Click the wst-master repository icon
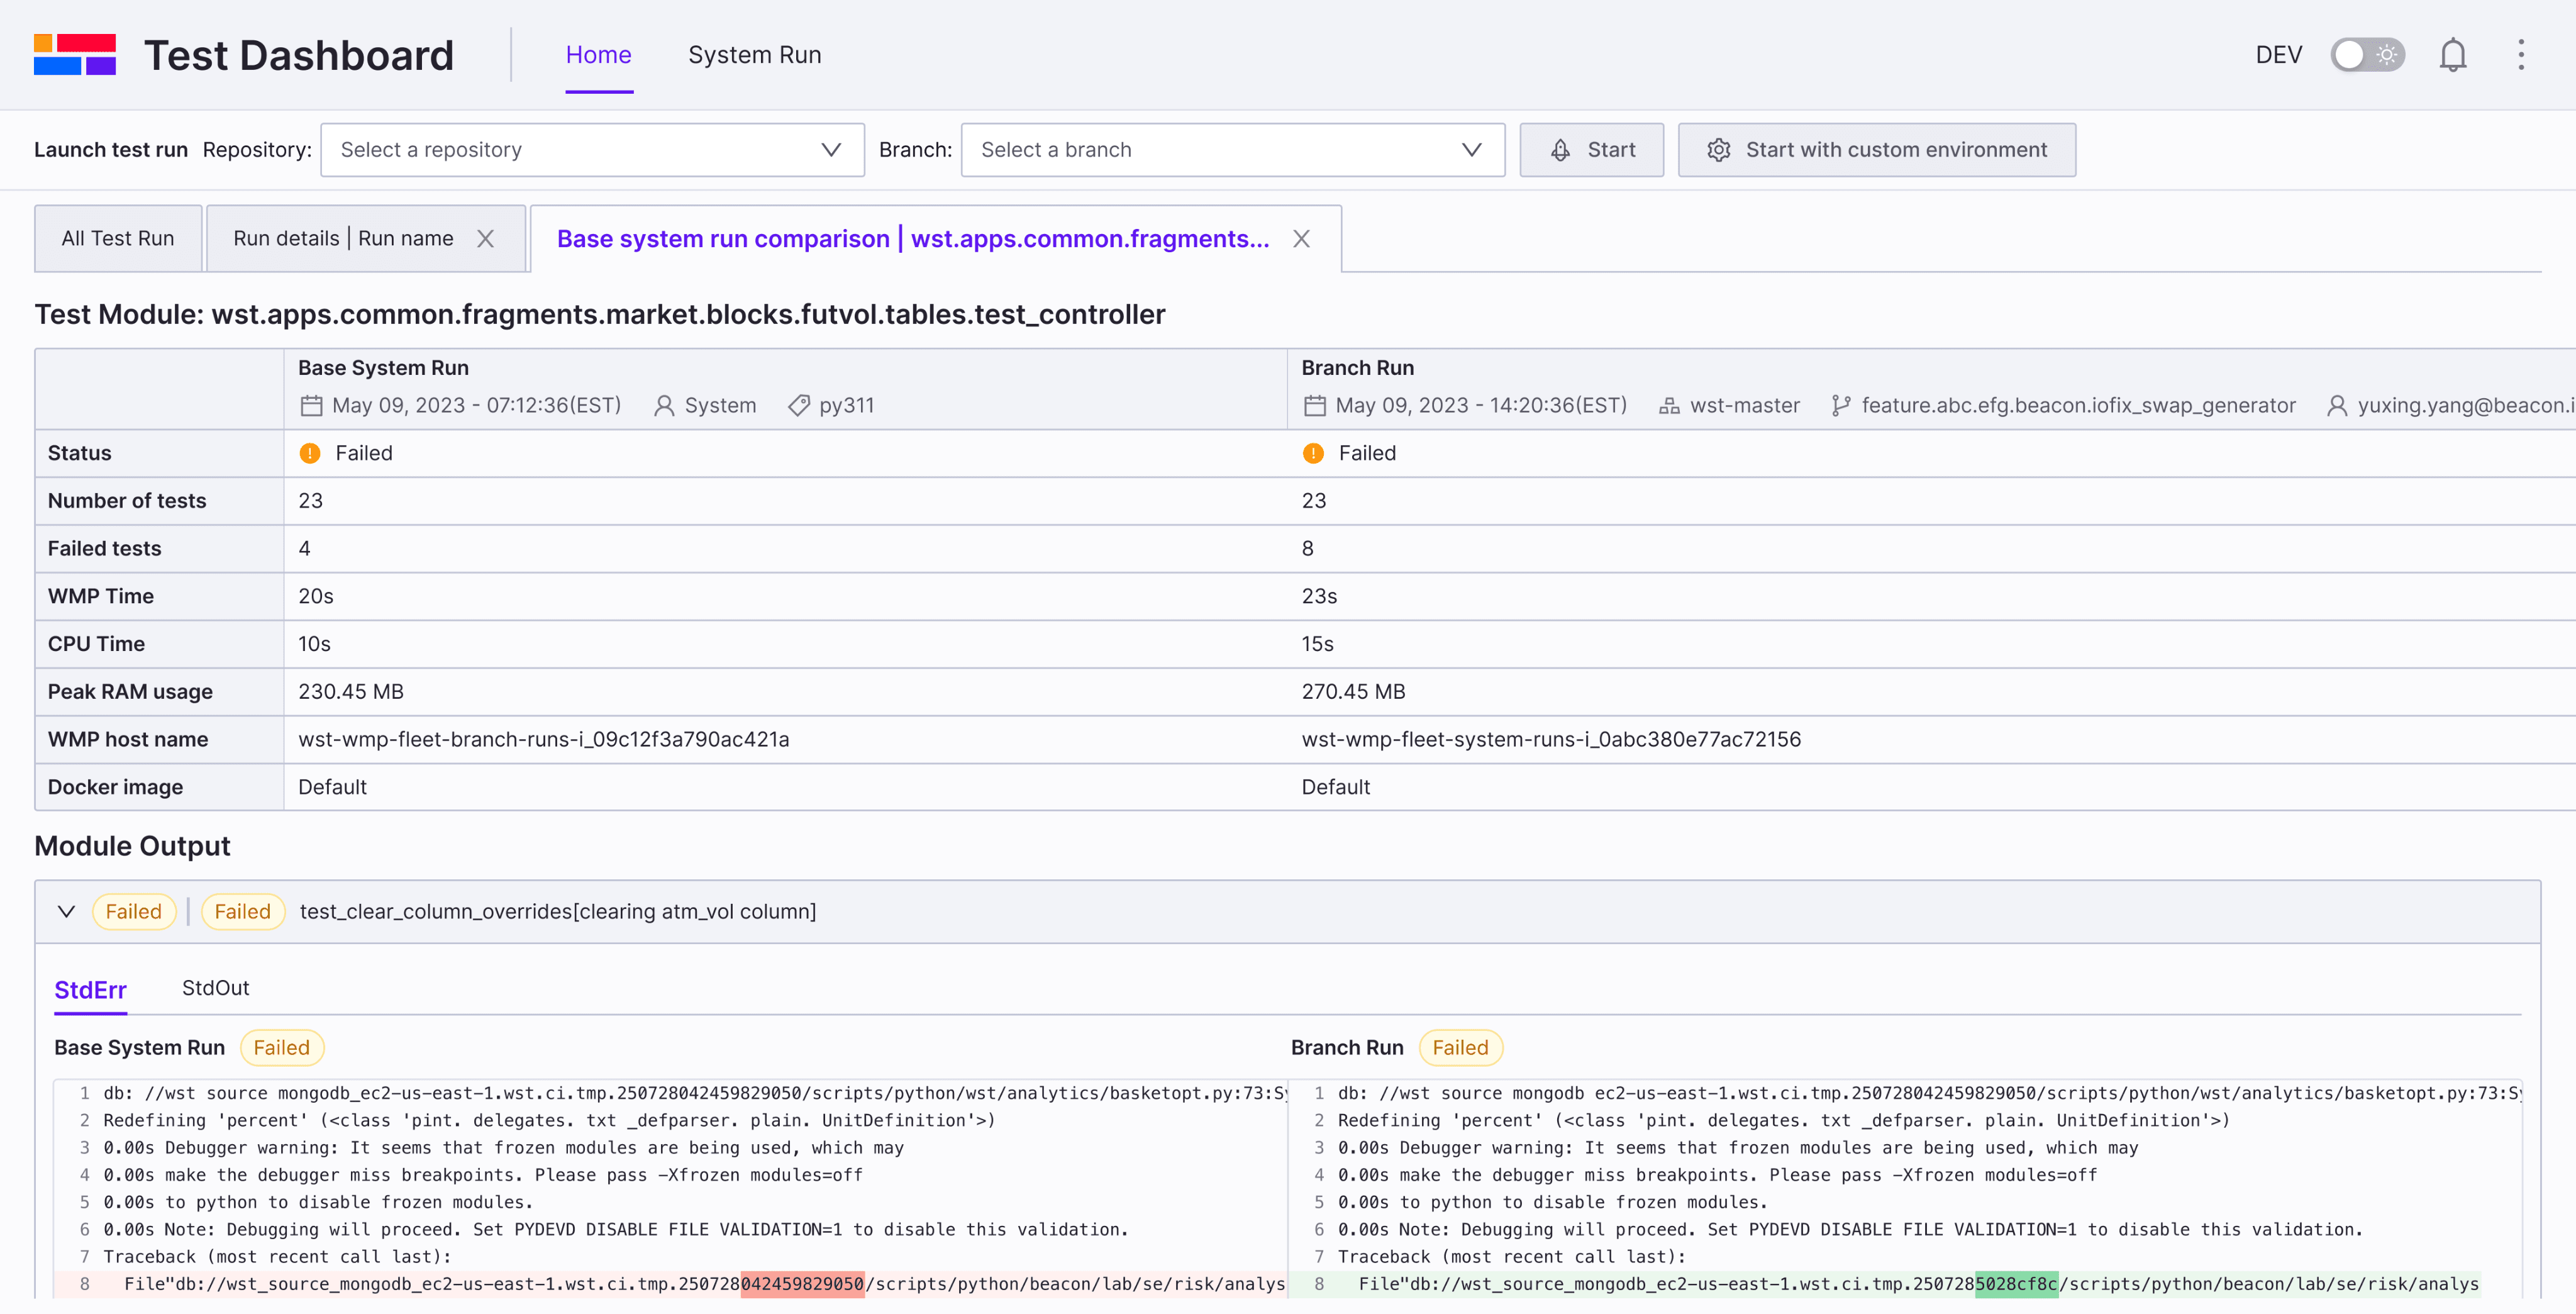Image resolution: width=2576 pixels, height=1314 pixels. click(1668, 406)
